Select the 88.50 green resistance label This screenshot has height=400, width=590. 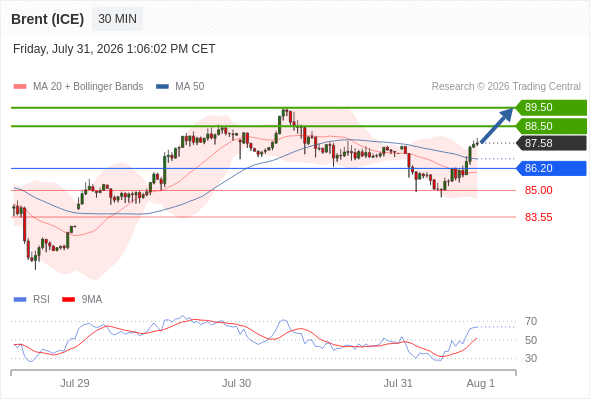click(551, 126)
